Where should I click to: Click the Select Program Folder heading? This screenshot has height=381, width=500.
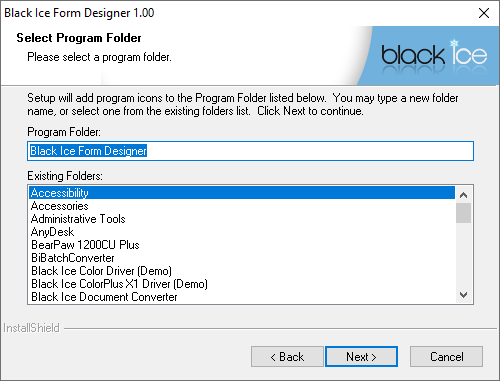pyautogui.click(x=79, y=38)
